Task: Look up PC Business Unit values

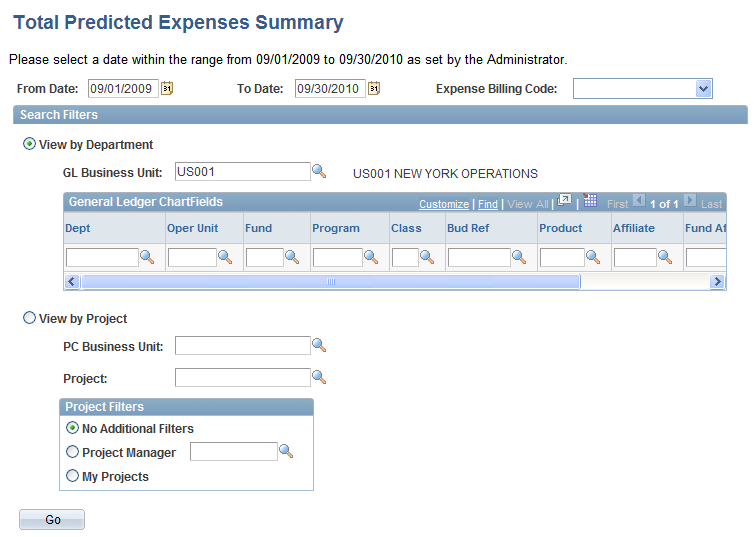Action: tap(319, 345)
